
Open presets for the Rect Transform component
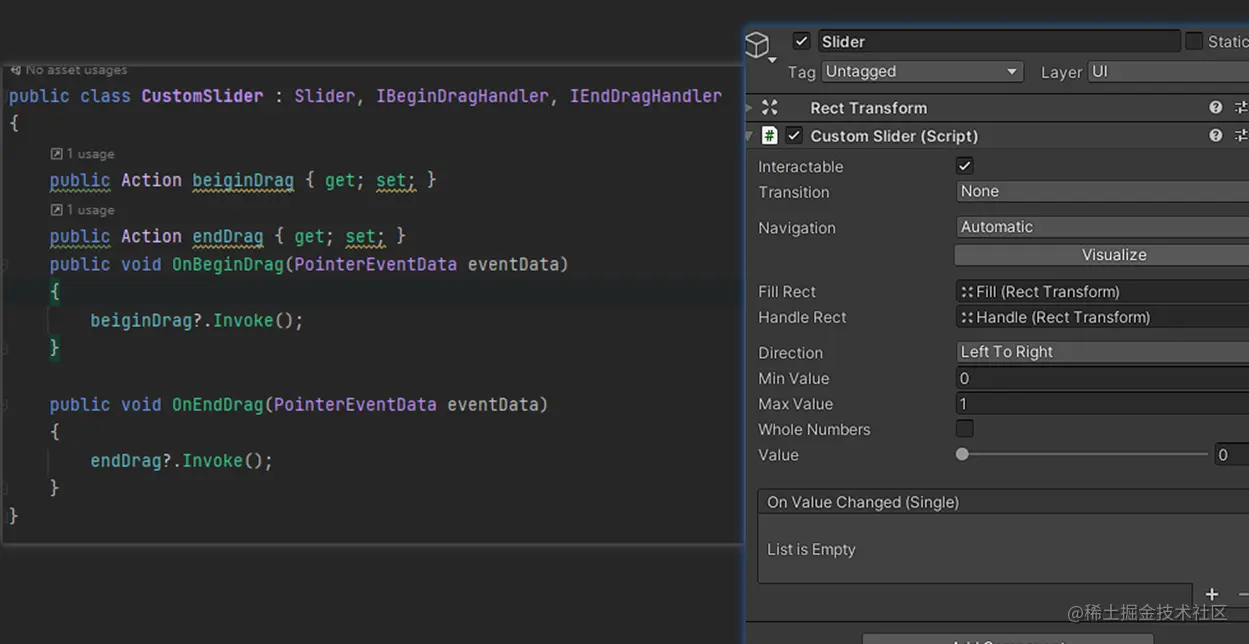[x=1240, y=108]
